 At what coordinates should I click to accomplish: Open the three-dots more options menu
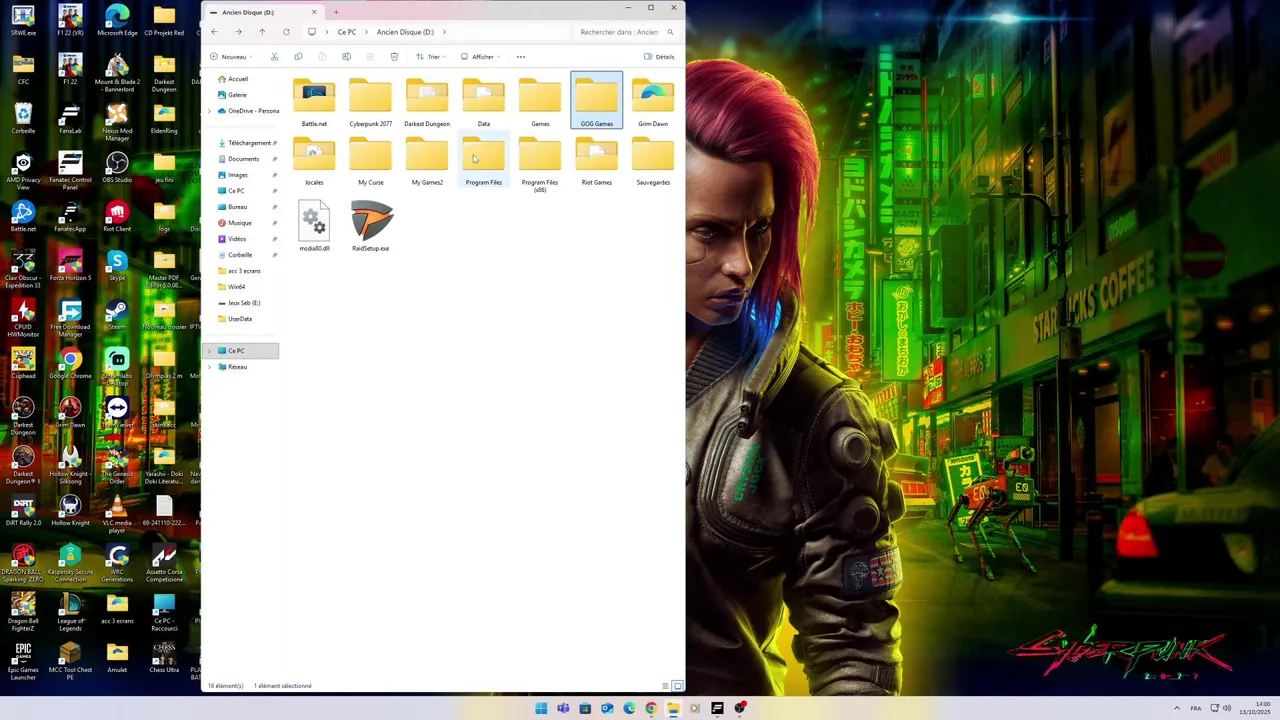click(x=520, y=57)
